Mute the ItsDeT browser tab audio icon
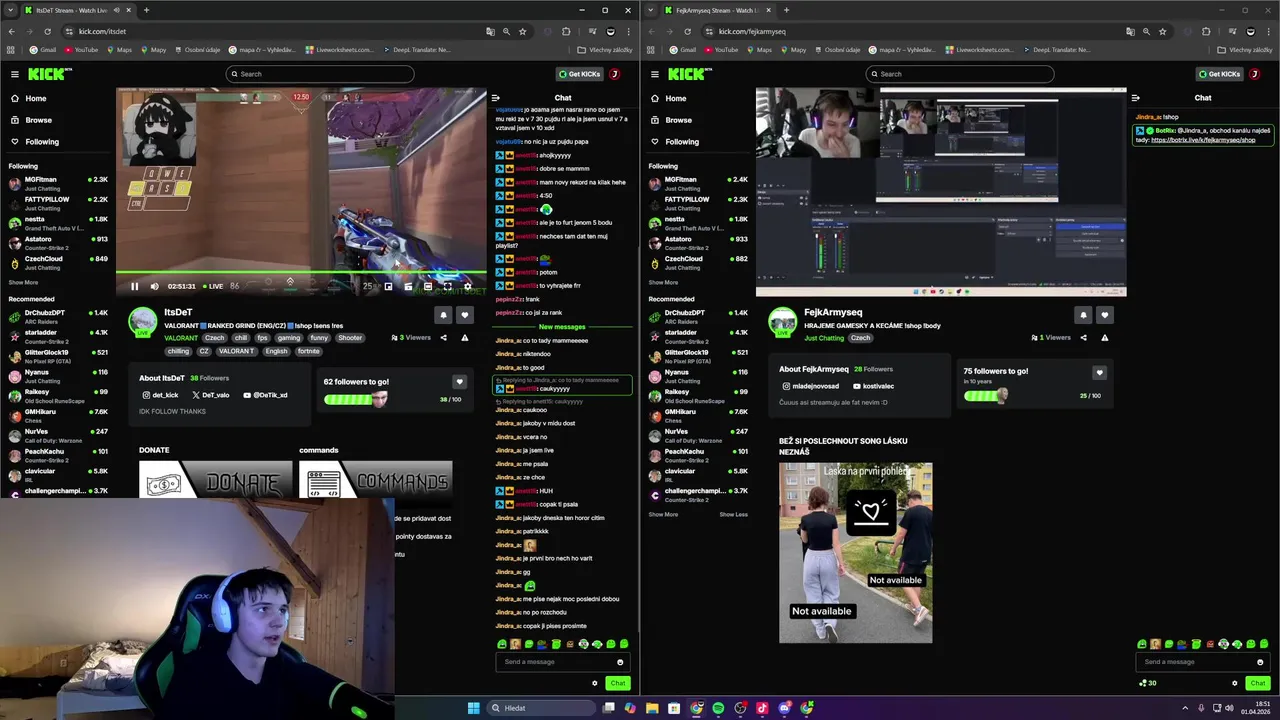Image resolution: width=1280 pixels, height=720 pixels. [117, 10]
